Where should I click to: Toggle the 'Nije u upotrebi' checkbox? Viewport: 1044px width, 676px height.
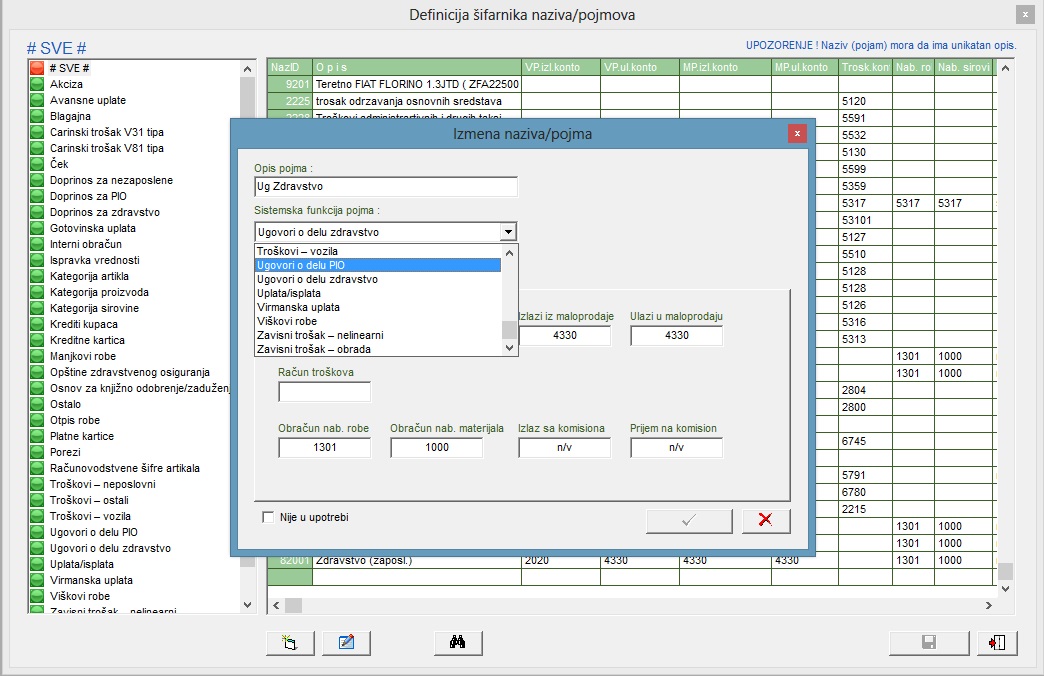pos(267,517)
